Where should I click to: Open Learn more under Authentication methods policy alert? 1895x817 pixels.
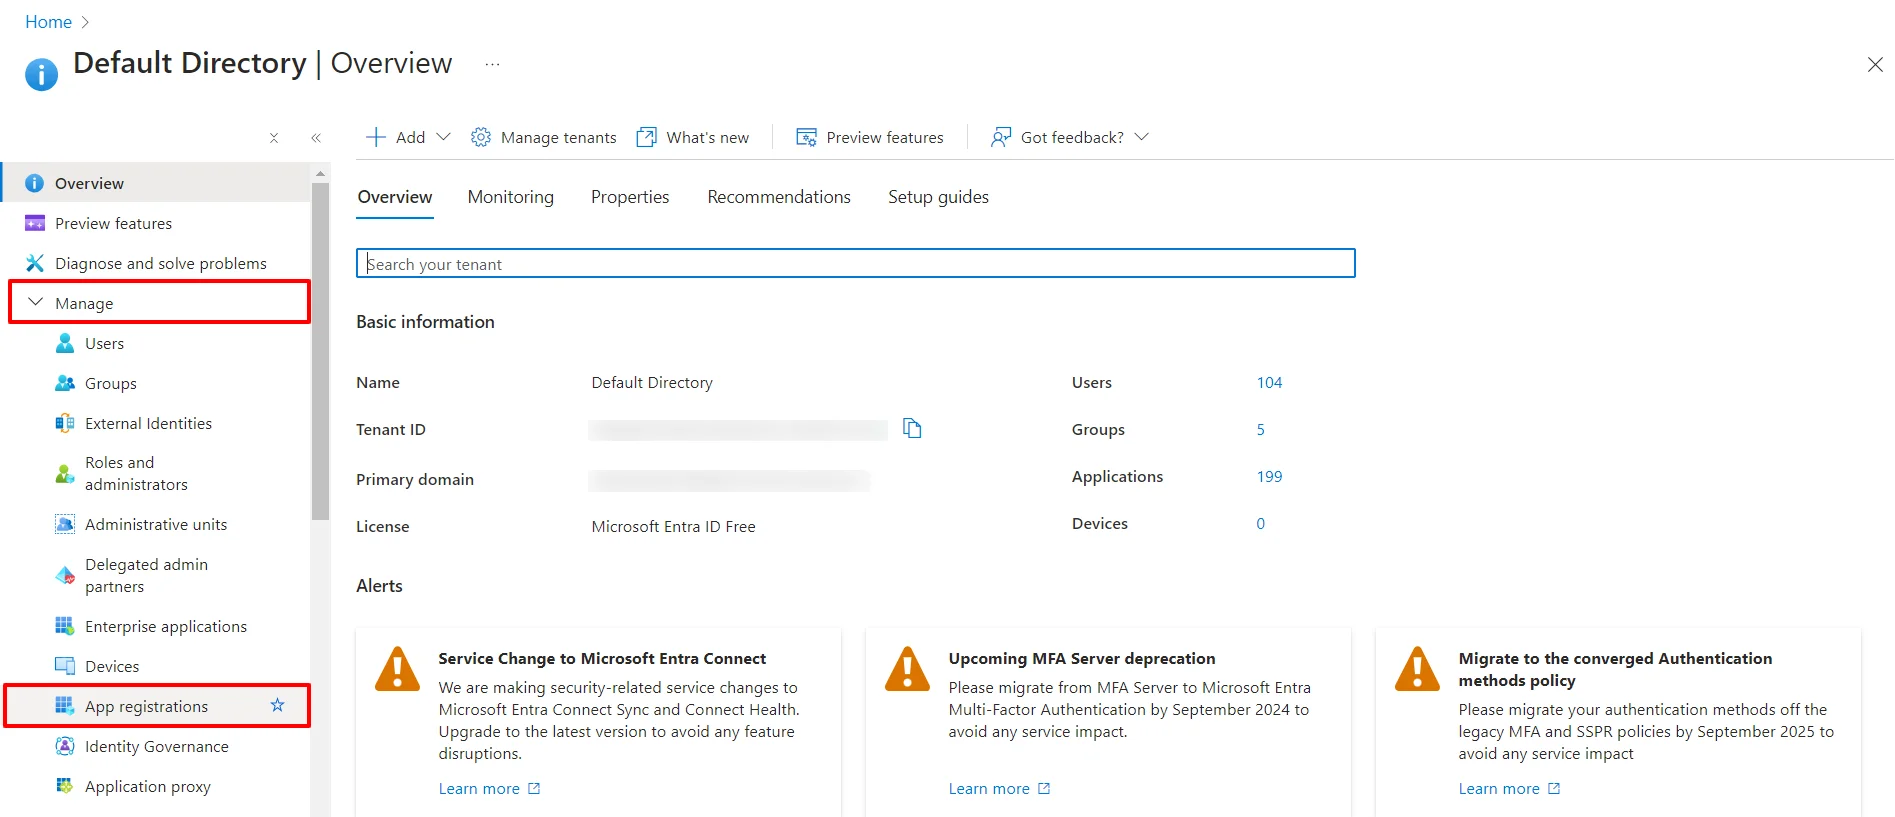1509,788
